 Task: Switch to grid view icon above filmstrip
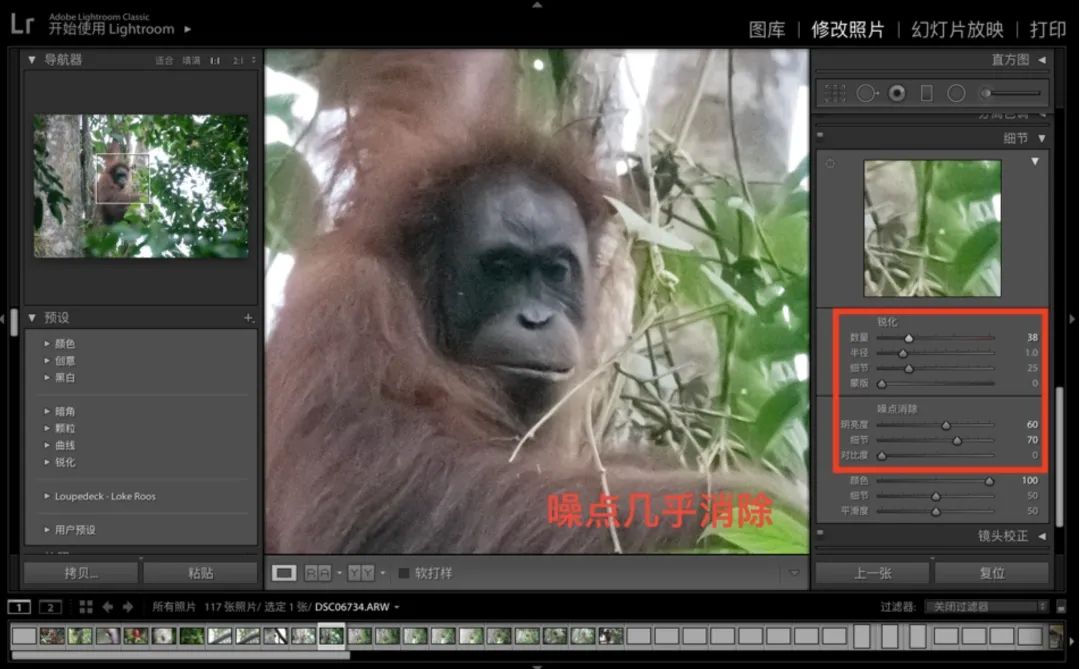pos(86,607)
